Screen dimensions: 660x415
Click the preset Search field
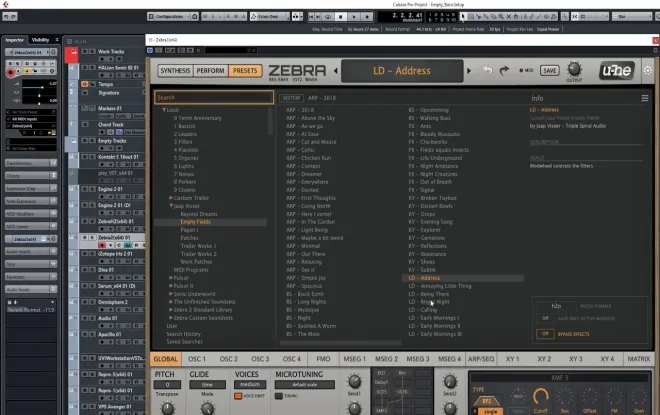pyautogui.click(x=214, y=97)
